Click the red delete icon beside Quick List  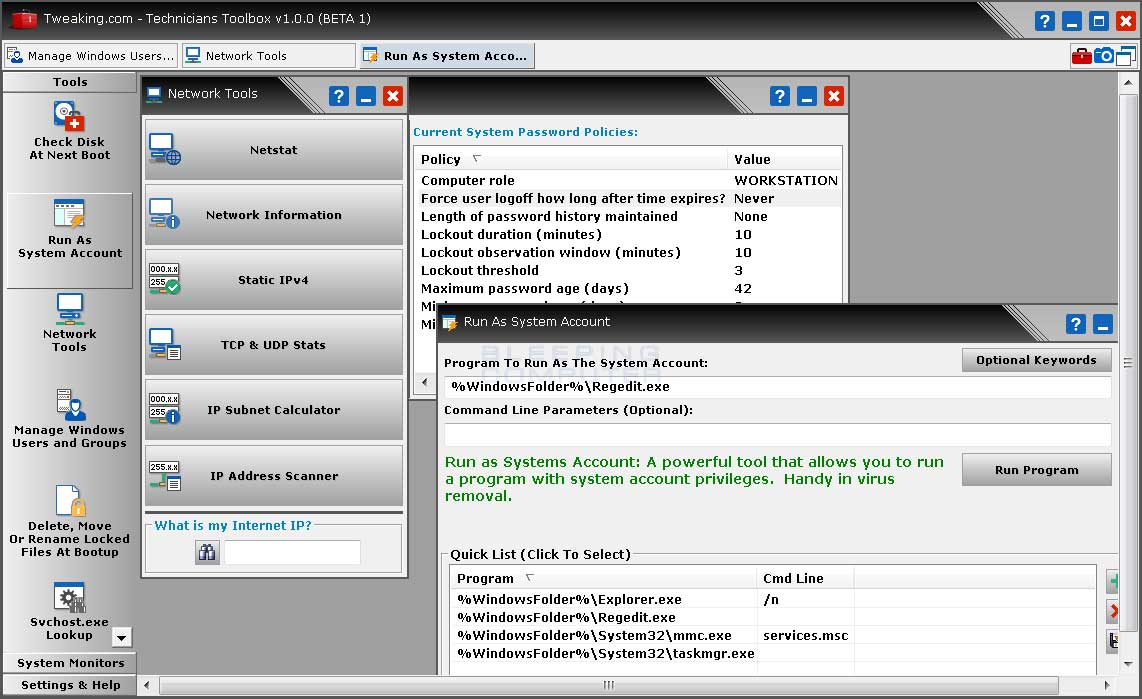pos(1113,611)
